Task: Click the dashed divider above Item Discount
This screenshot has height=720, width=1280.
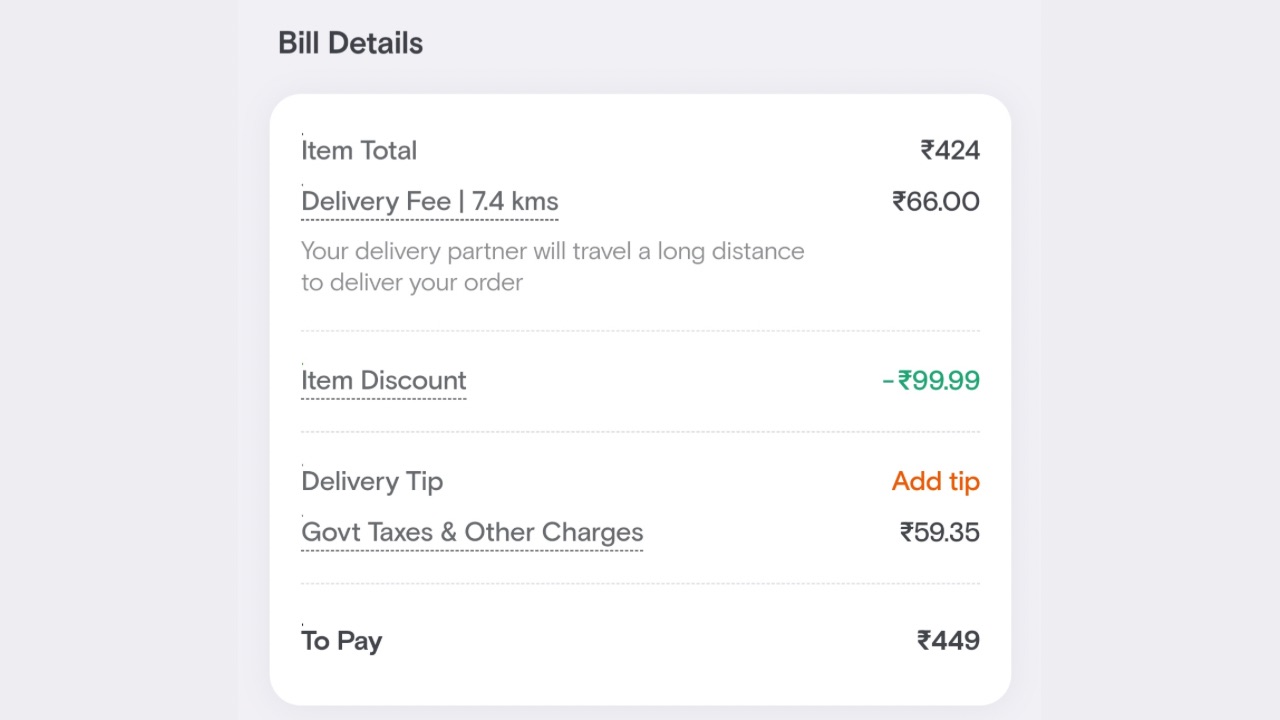Action: pos(640,331)
